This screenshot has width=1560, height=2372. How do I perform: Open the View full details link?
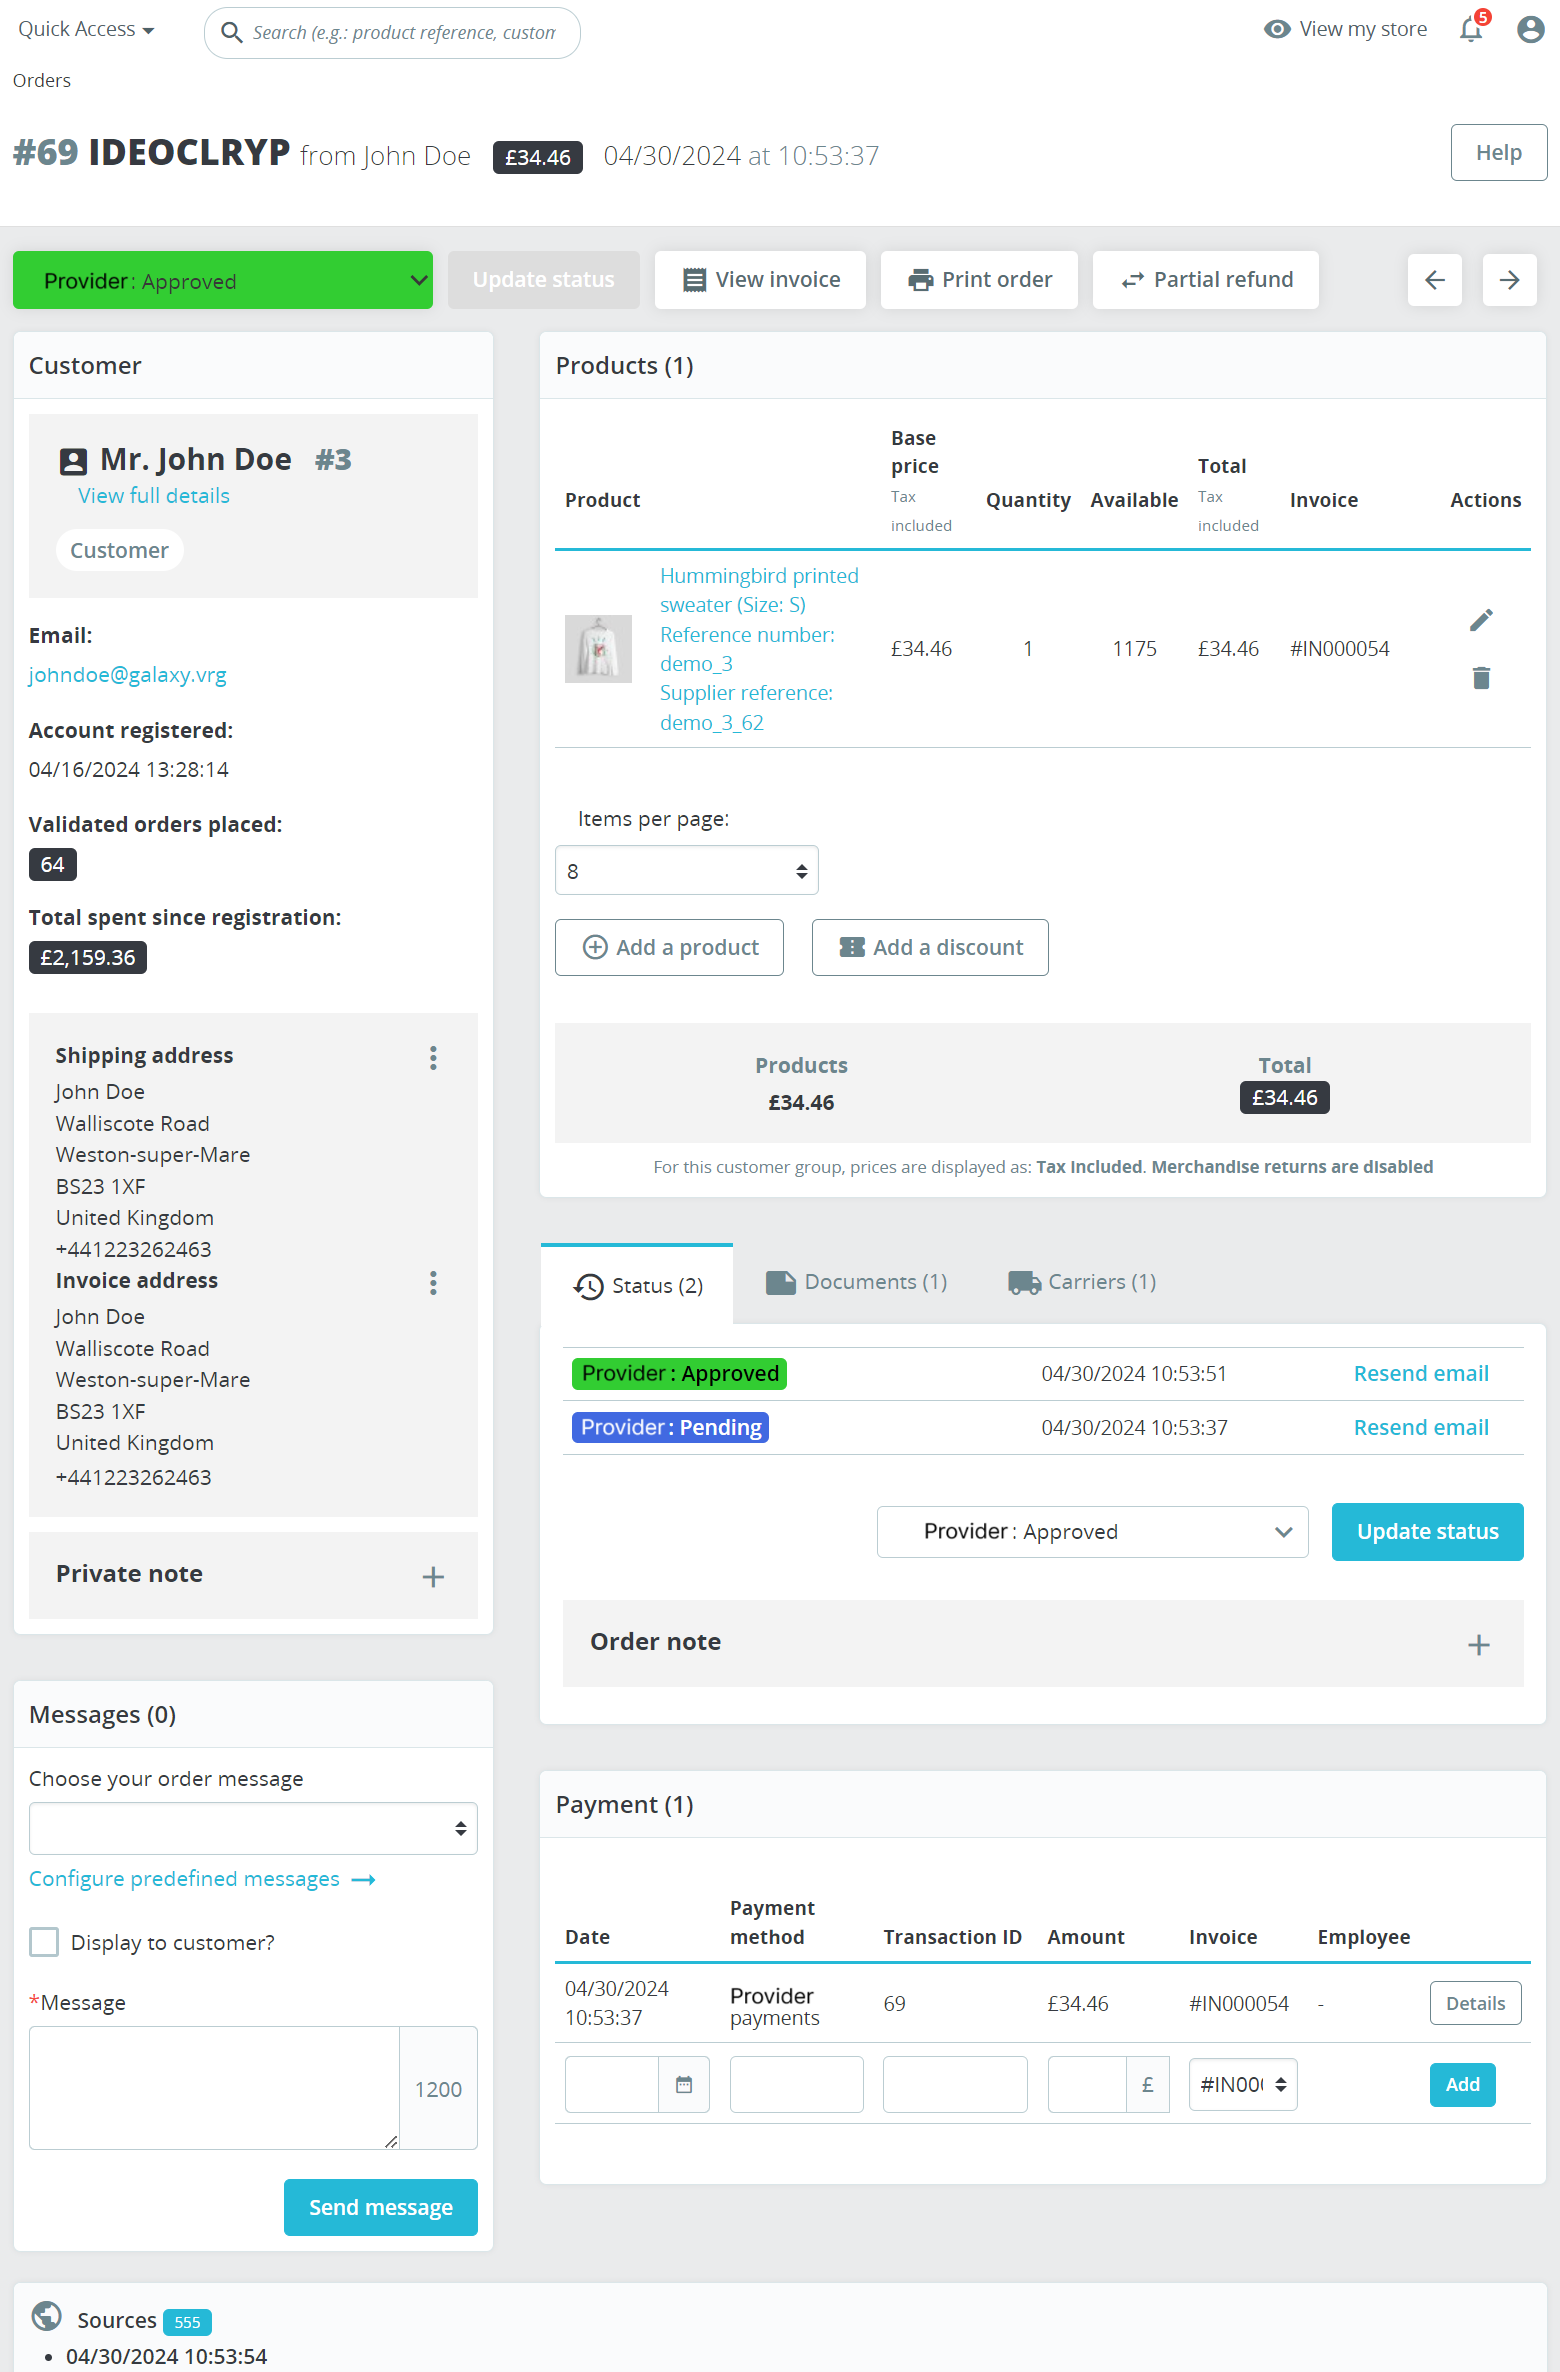click(x=154, y=496)
